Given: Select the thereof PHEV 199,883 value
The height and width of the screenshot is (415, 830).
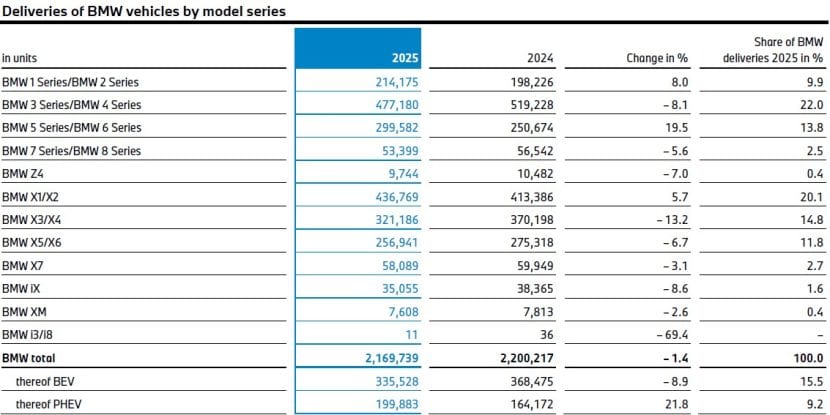Looking at the screenshot, I should point(392,404).
